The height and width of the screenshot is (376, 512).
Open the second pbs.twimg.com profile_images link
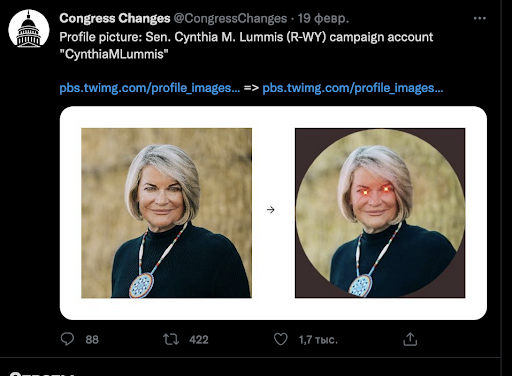[x=353, y=88]
